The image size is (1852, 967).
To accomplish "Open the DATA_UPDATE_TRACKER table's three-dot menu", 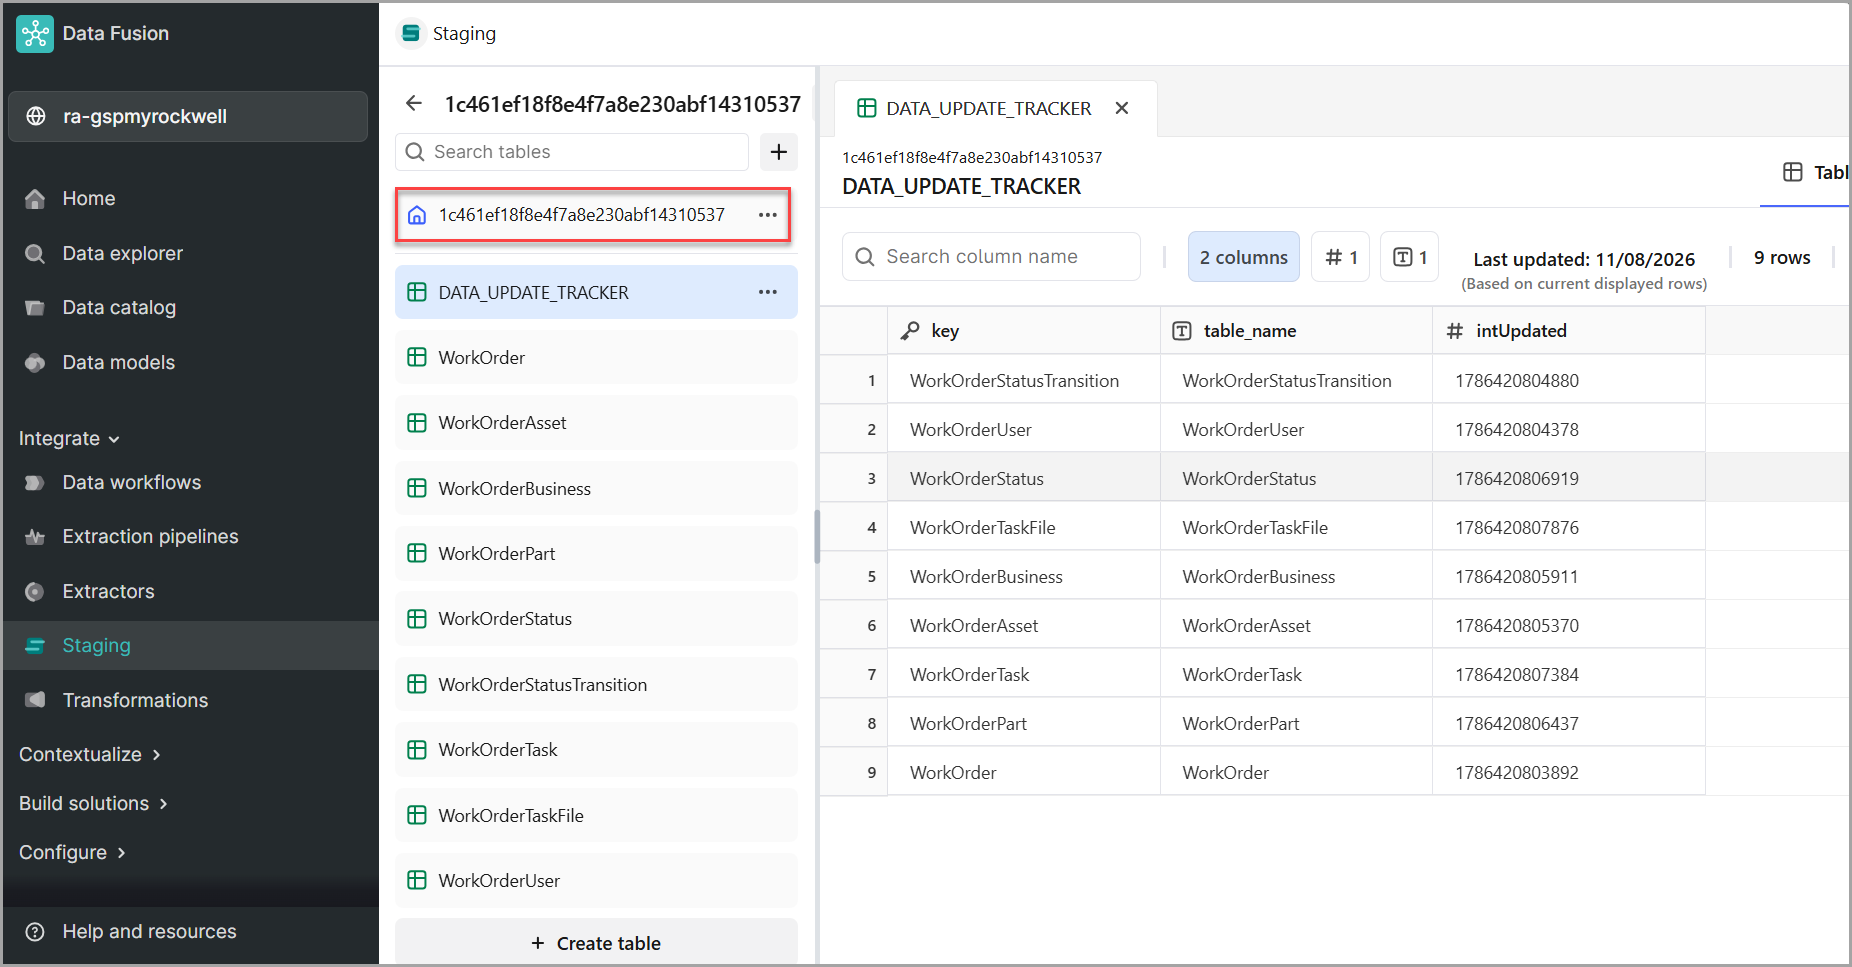I will tap(768, 292).
